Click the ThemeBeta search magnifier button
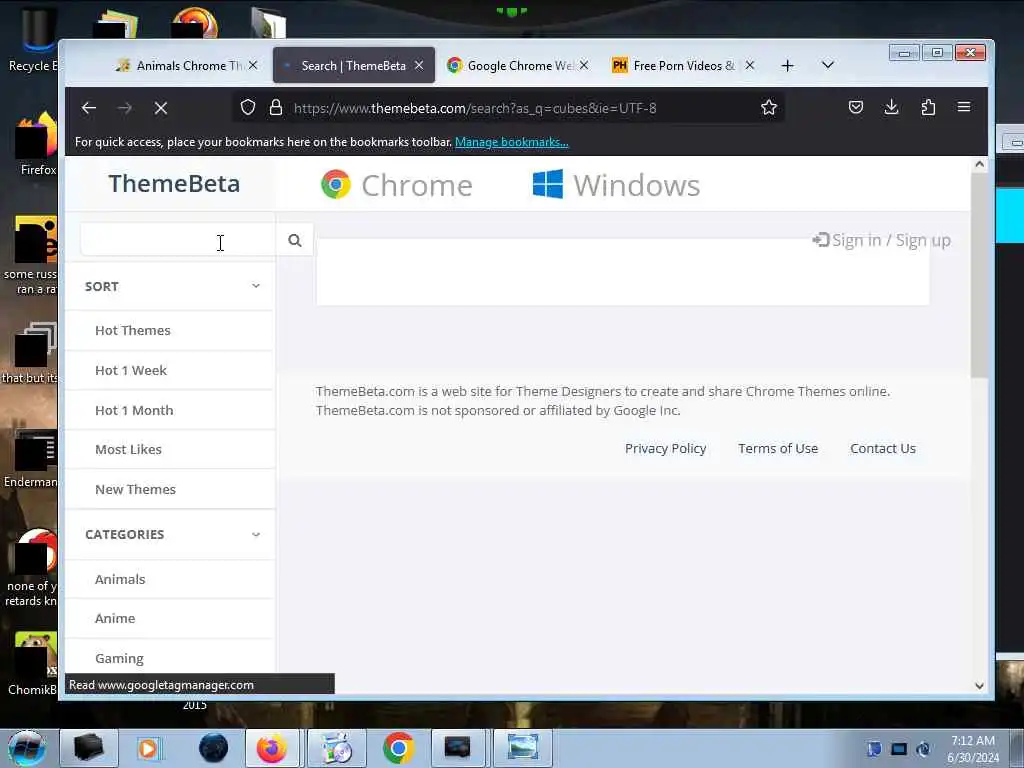The width and height of the screenshot is (1024, 768). tap(295, 240)
